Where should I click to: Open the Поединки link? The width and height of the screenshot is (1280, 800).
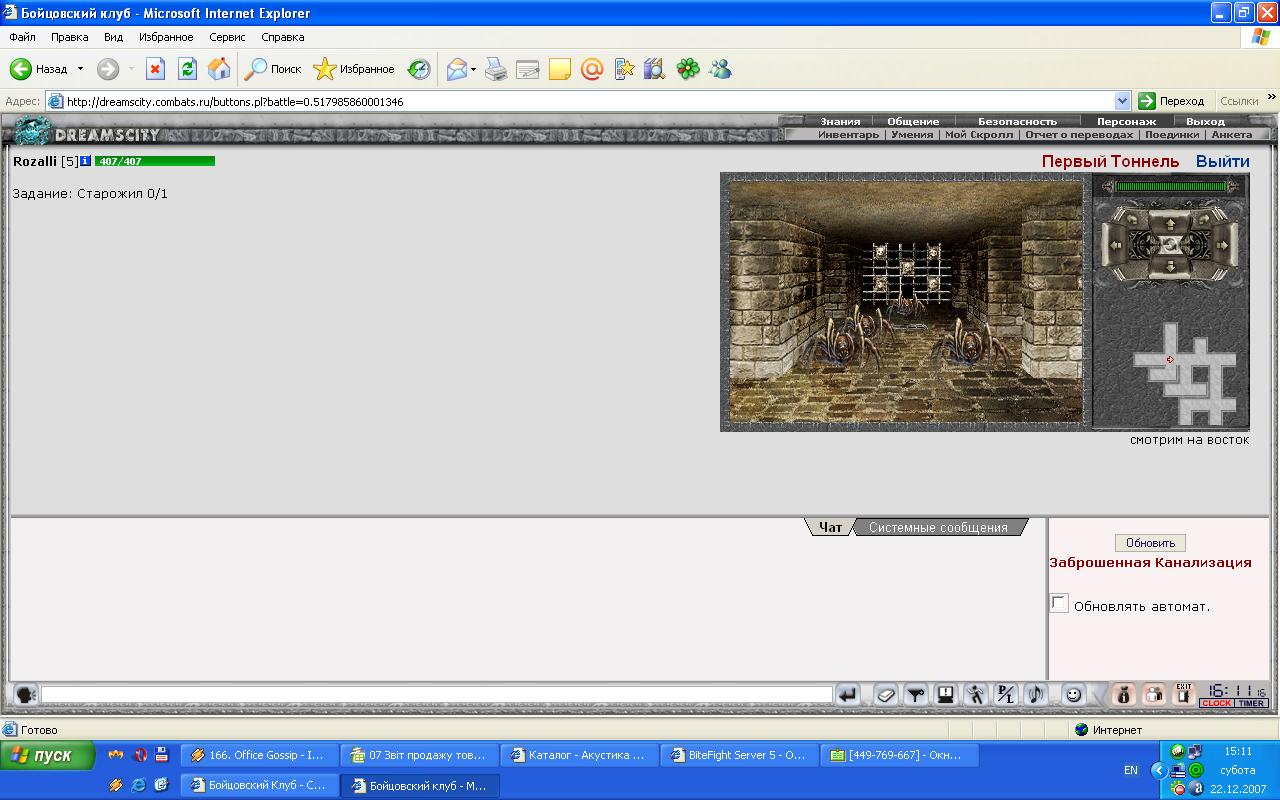[x=1172, y=134]
